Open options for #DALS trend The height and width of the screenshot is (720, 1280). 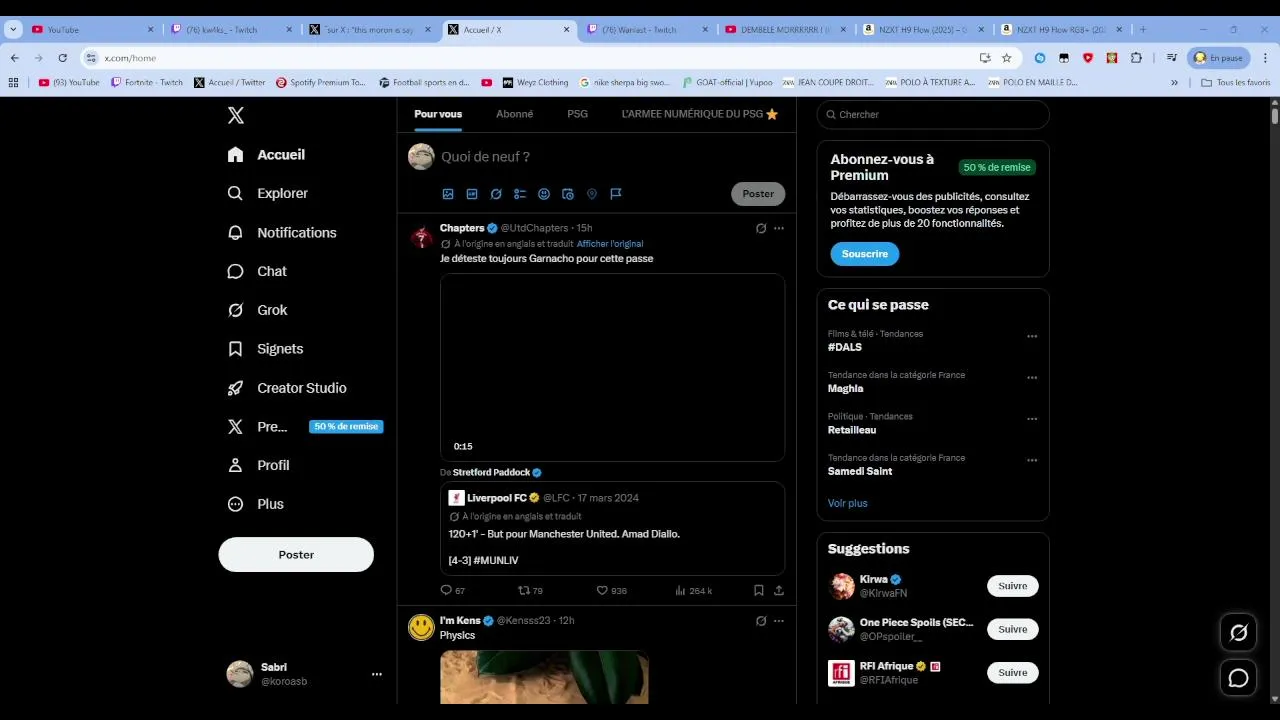click(x=1032, y=337)
